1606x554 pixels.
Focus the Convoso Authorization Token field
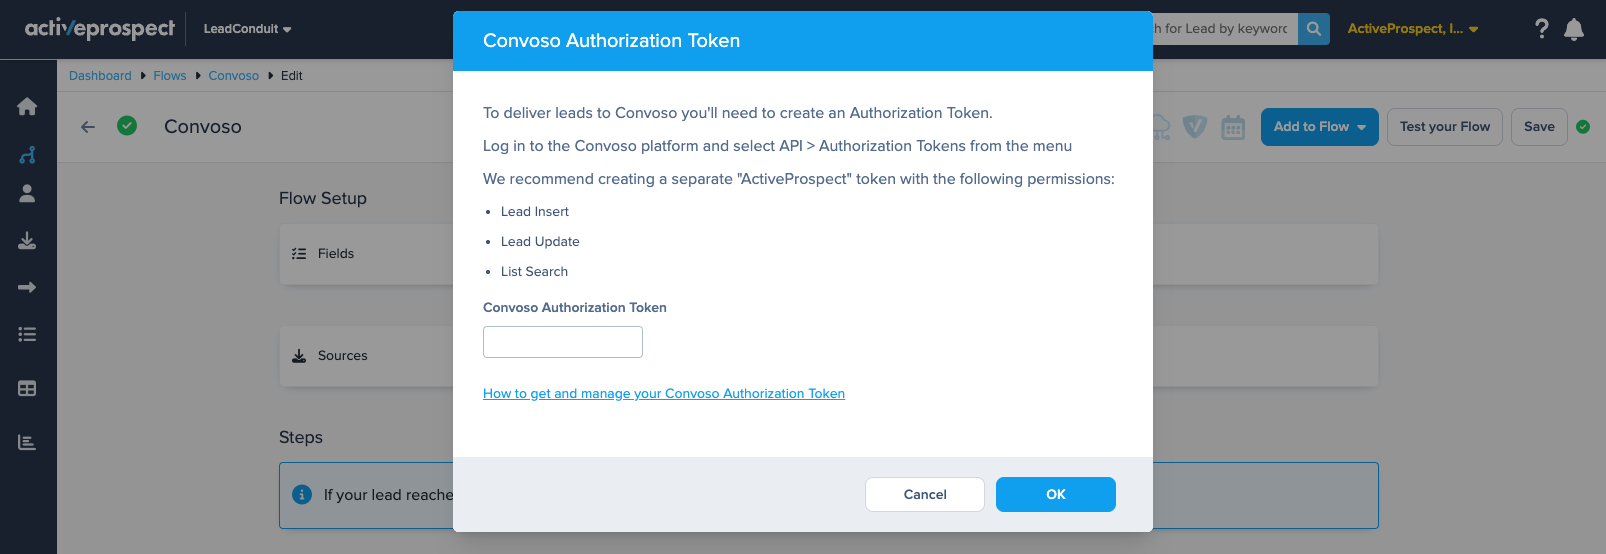click(x=563, y=342)
